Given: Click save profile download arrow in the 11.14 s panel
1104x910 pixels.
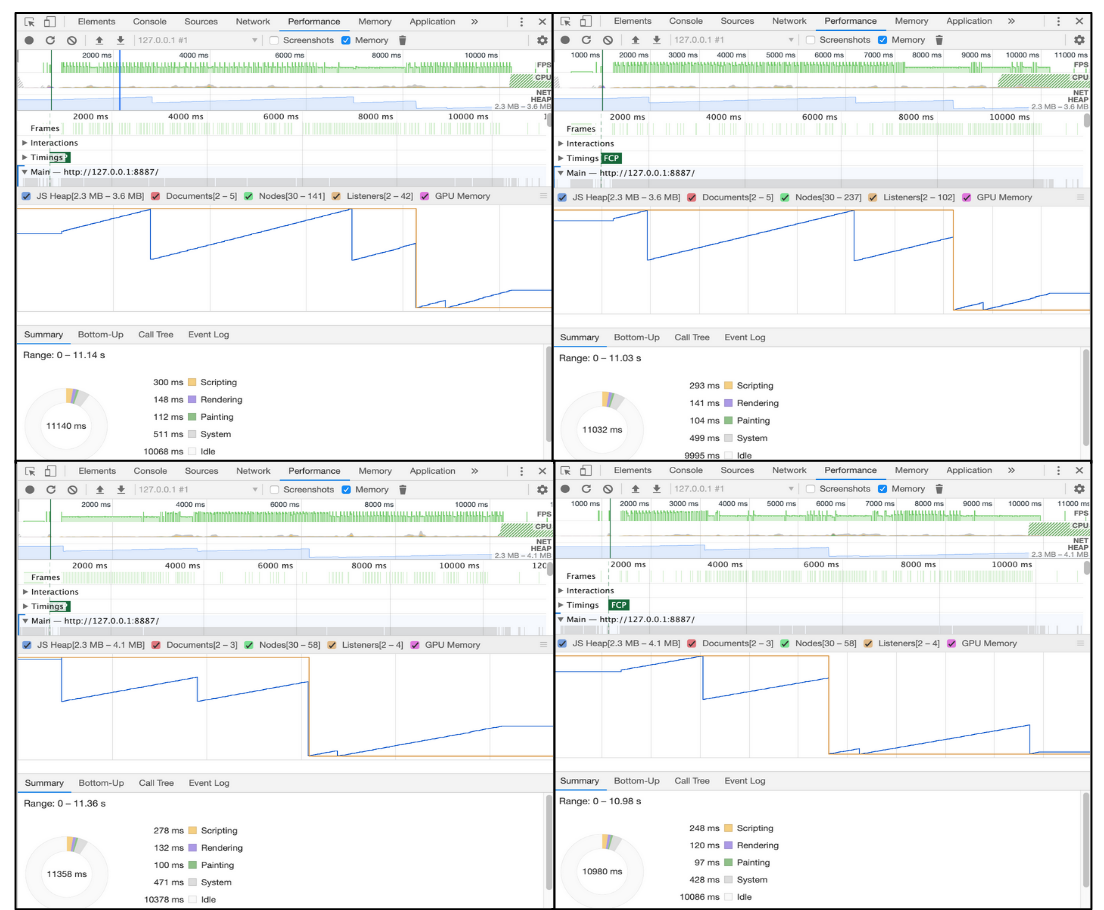Looking at the screenshot, I should point(120,40).
